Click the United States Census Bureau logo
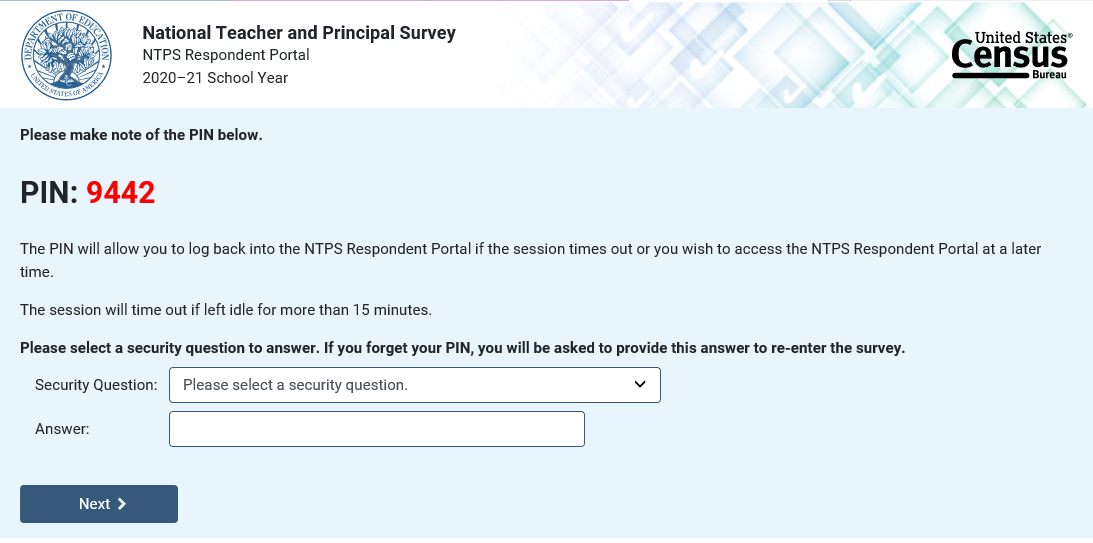This screenshot has height=543, width=1093. pos(1010,55)
